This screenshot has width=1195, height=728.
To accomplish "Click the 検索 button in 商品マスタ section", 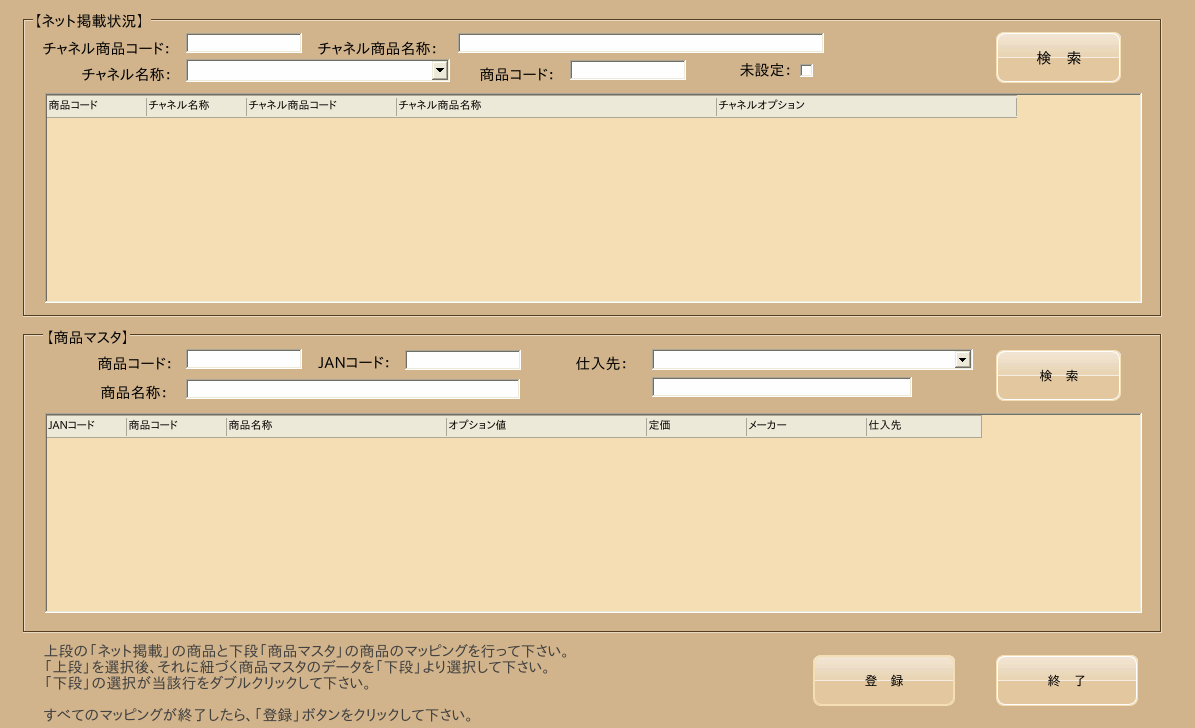I will (x=1058, y=375).
